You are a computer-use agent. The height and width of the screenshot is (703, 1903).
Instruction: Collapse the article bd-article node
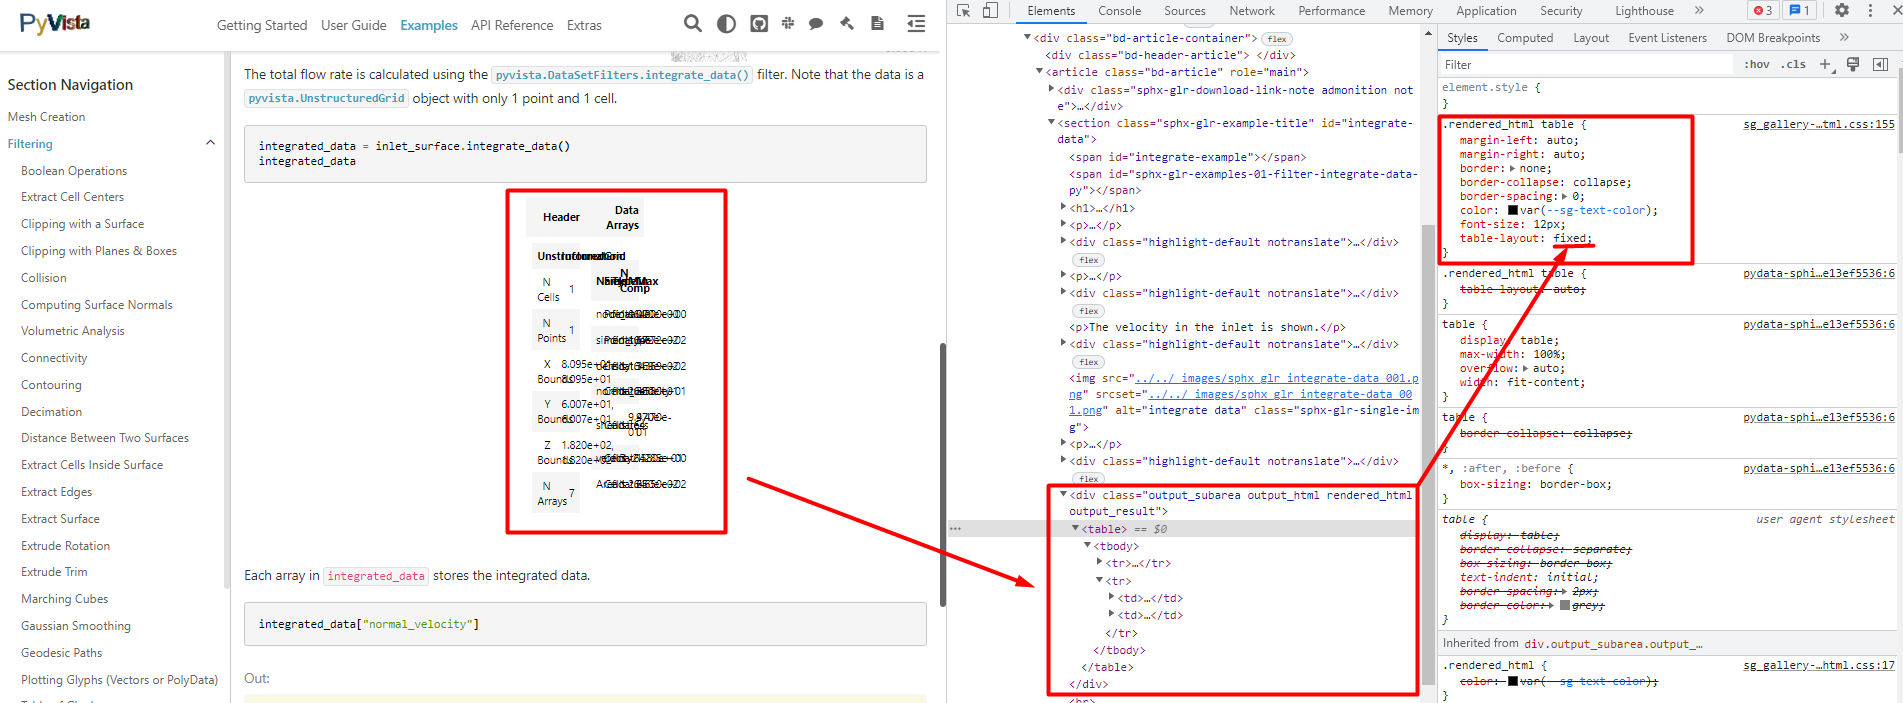pyautogui.click(x=1039, y=72)
